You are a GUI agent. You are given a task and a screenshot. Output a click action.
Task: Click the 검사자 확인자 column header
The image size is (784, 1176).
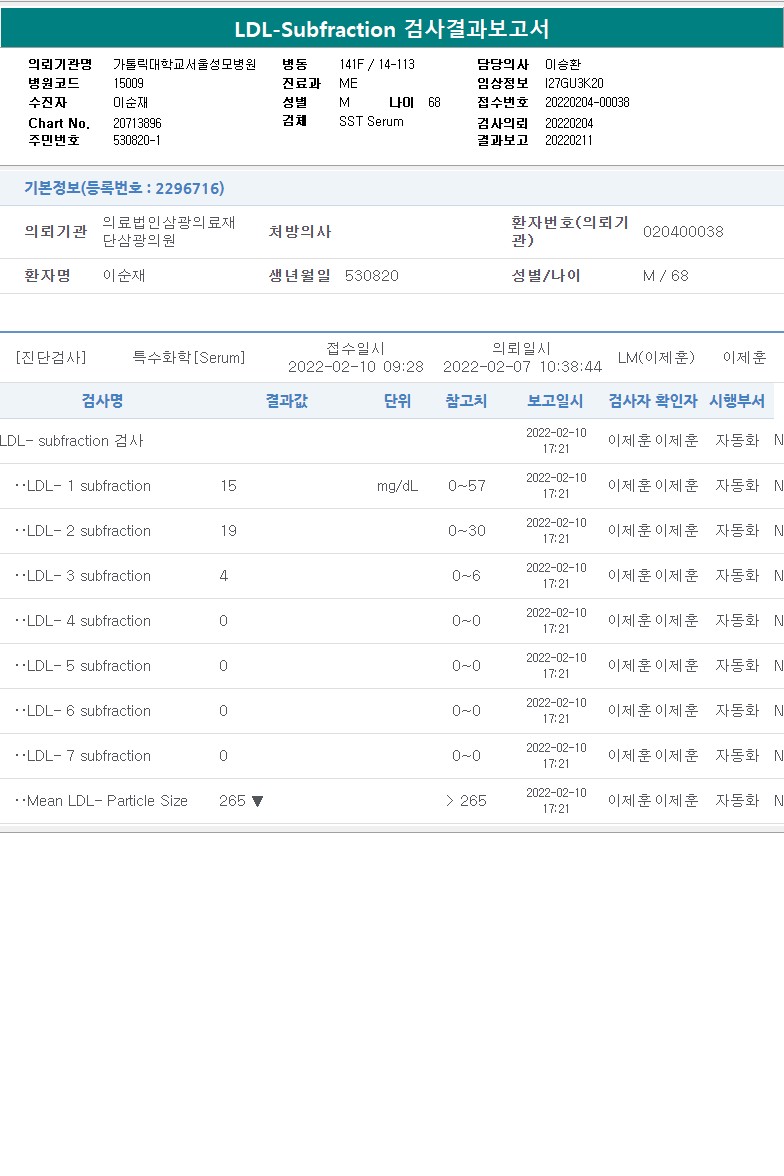(x=653, y=400)
